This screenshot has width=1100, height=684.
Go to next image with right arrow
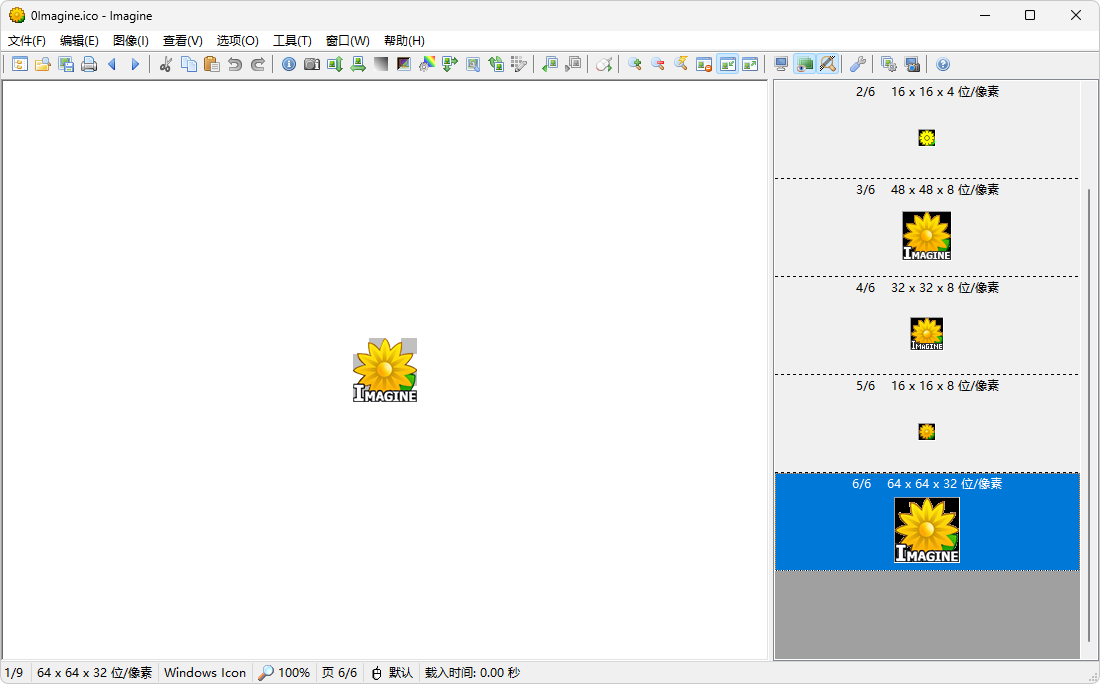(135, 65)
